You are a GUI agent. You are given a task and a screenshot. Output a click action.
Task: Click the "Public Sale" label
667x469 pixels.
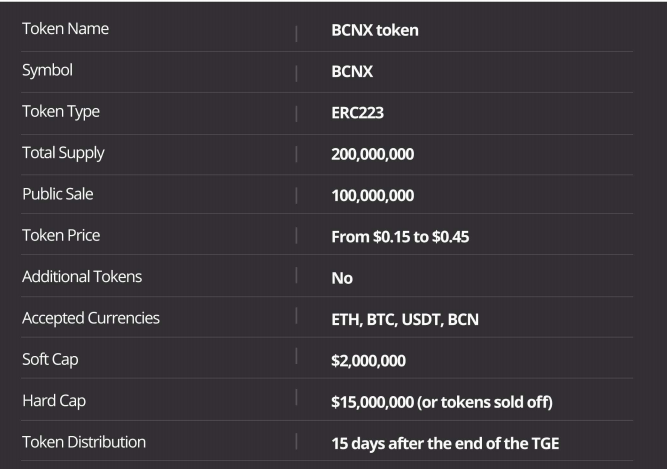[58, 194]
